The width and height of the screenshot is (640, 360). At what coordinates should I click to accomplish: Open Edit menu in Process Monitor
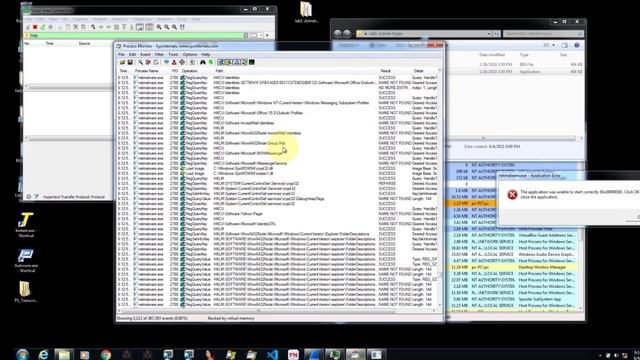[x=132, y=54]
